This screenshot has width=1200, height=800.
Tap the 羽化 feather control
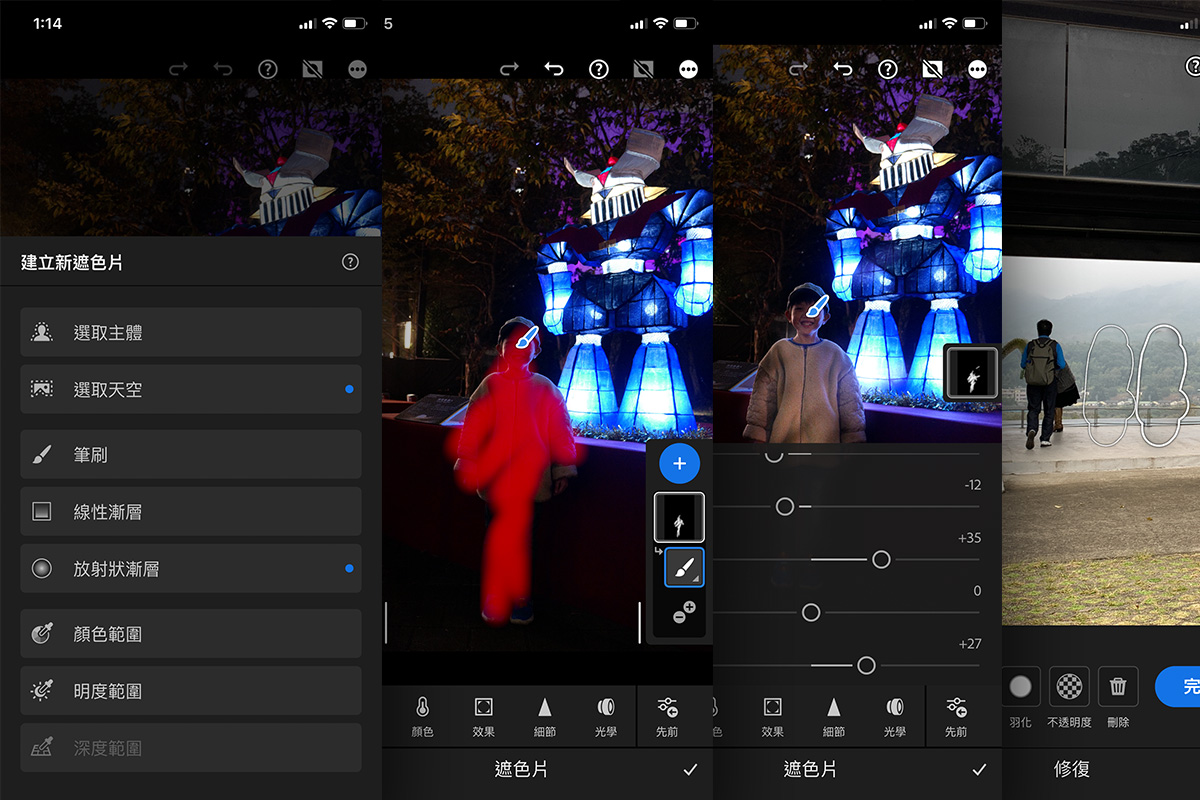[x=1021, y=695]
